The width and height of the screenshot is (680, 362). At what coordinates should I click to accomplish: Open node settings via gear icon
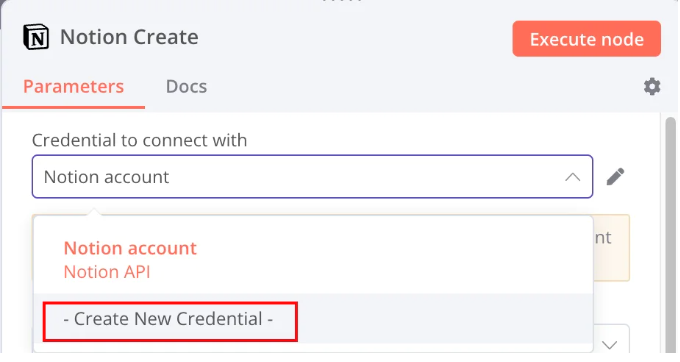(652, 87)
